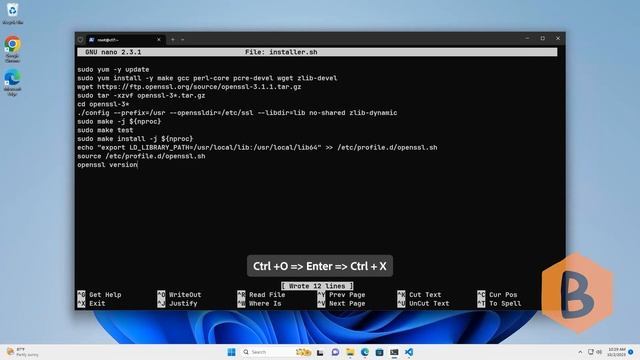
Task: Click the './config --prefix=/usr' line
Action: (237, 113)
